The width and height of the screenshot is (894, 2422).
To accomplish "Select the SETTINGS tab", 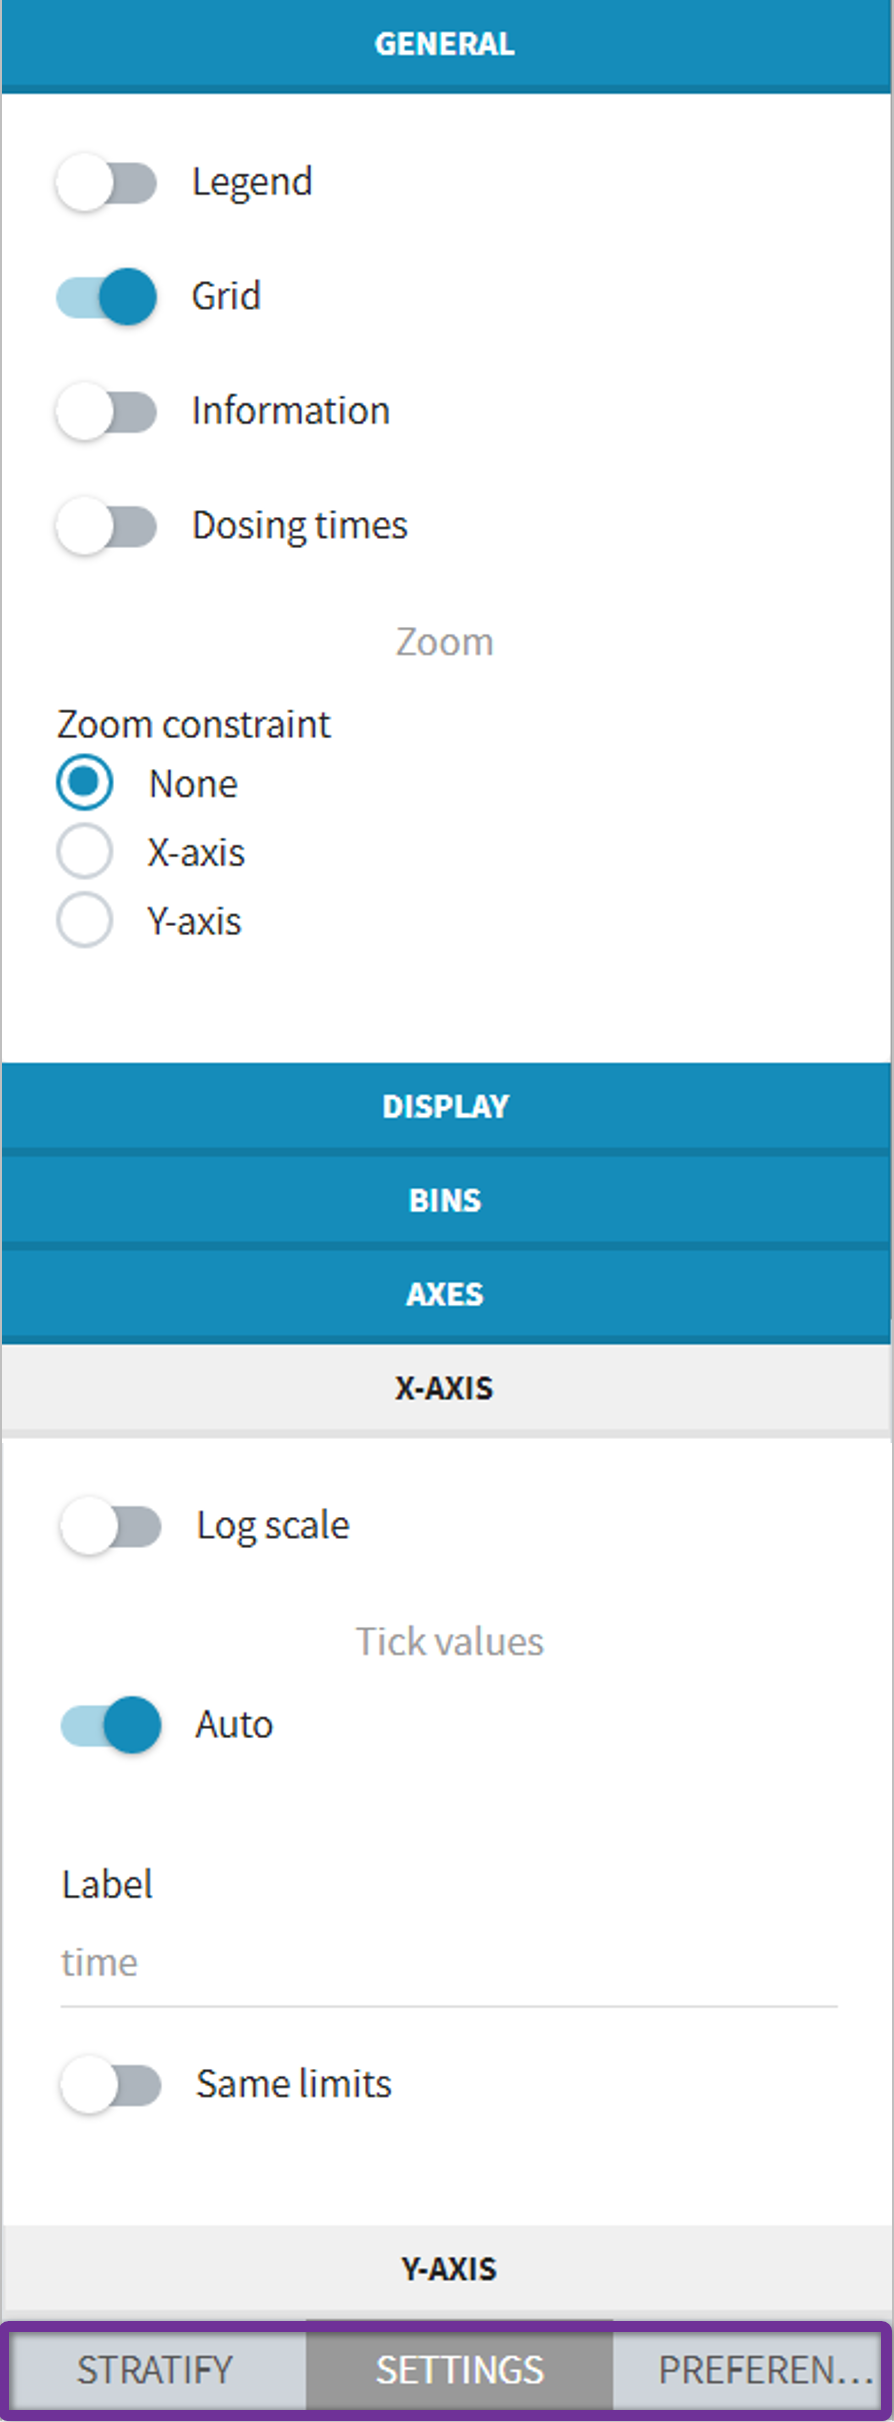I will [459, 2369].
